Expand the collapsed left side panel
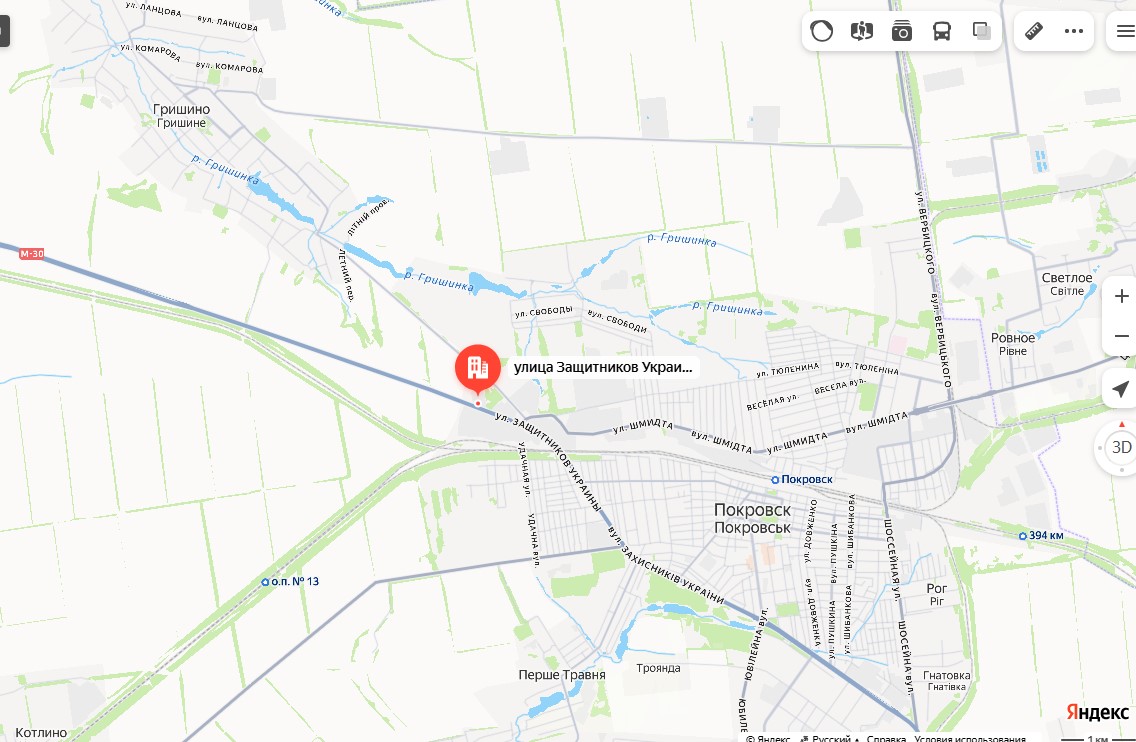Screen dimensions: 1136x742 pos(4,31)
